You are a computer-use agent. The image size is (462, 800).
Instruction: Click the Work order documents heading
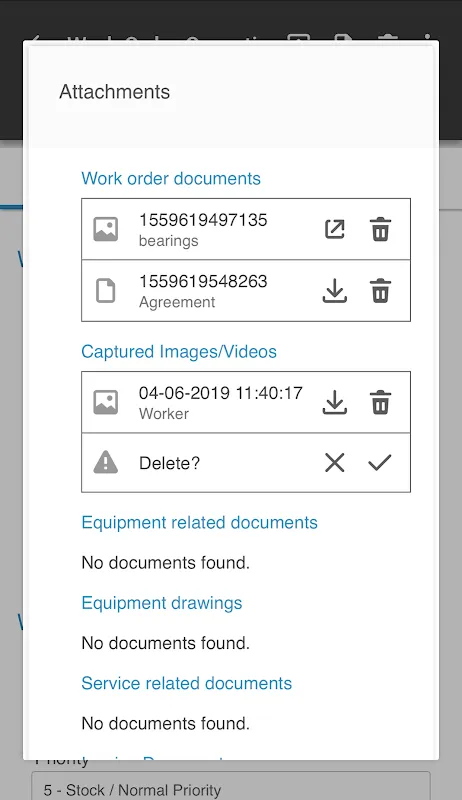click(171, 179)
